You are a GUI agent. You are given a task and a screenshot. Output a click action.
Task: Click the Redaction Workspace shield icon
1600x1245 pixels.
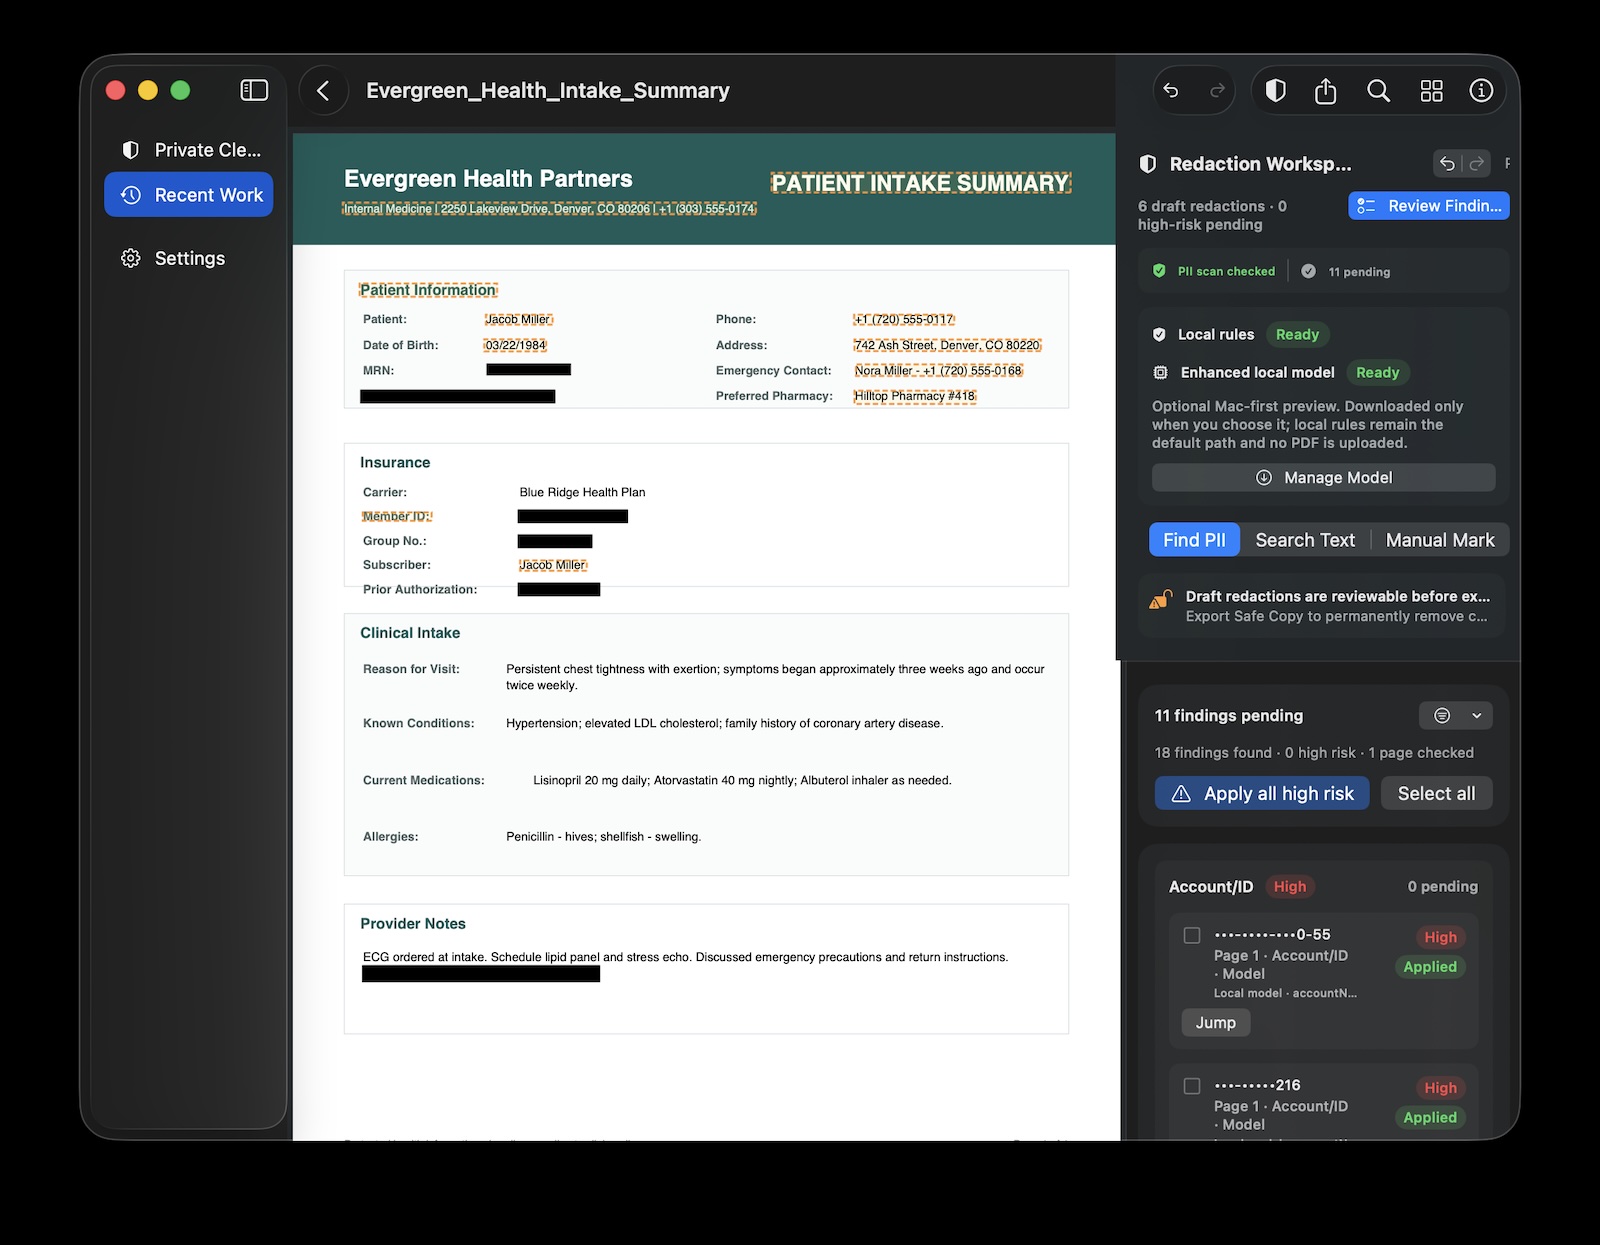coord(1148,164)
